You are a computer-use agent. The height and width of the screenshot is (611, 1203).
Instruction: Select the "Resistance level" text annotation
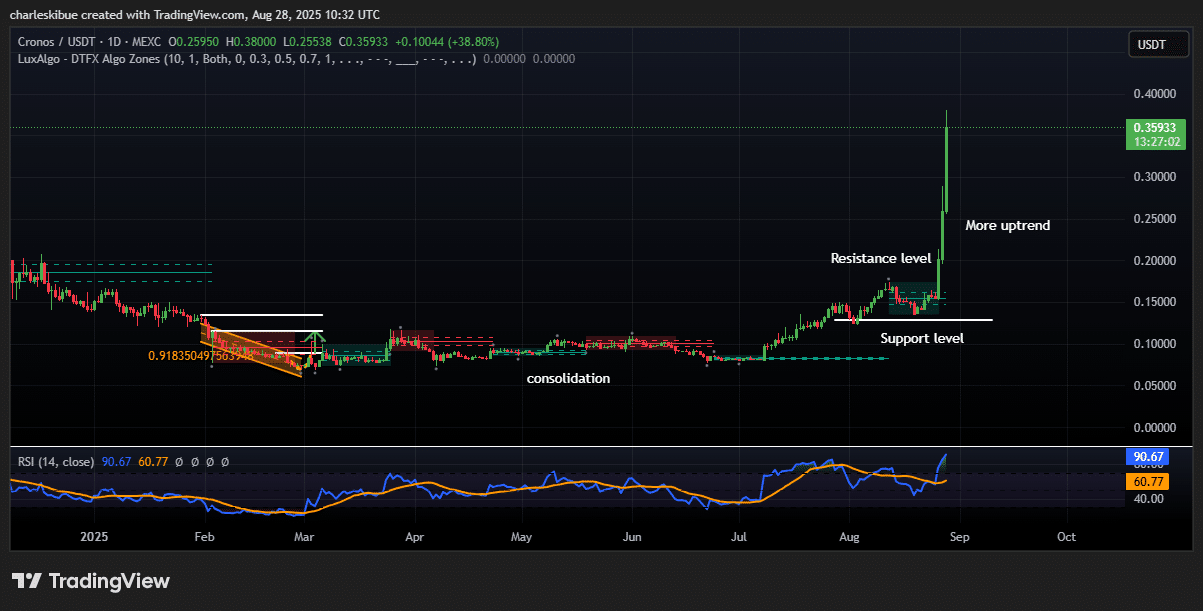(880, 259)
